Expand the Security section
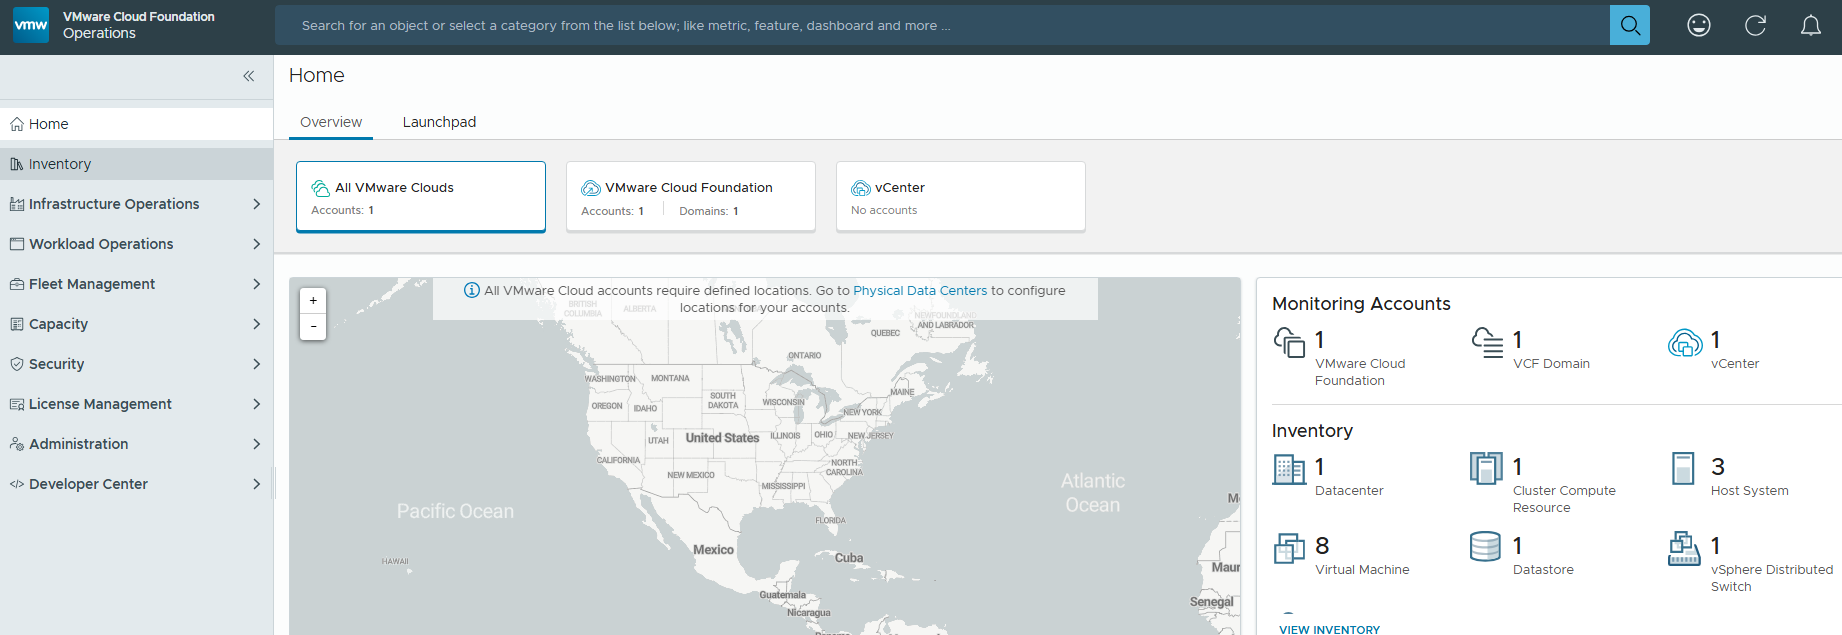Screen dimensions: 1842x635 tap(257, 364)
